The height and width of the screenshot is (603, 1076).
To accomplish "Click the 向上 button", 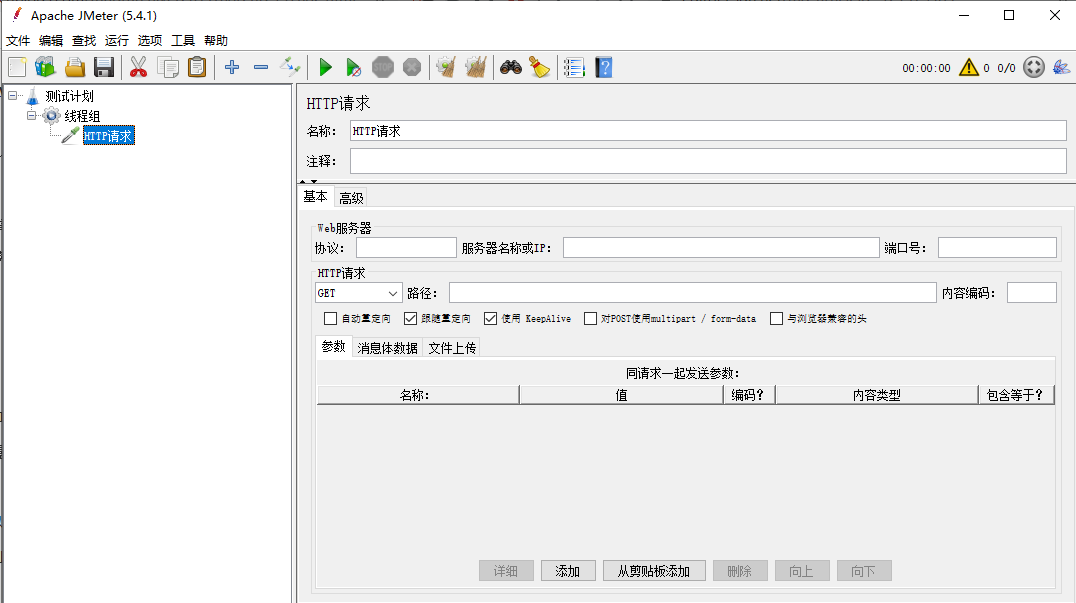I will [x=802, y=571].
